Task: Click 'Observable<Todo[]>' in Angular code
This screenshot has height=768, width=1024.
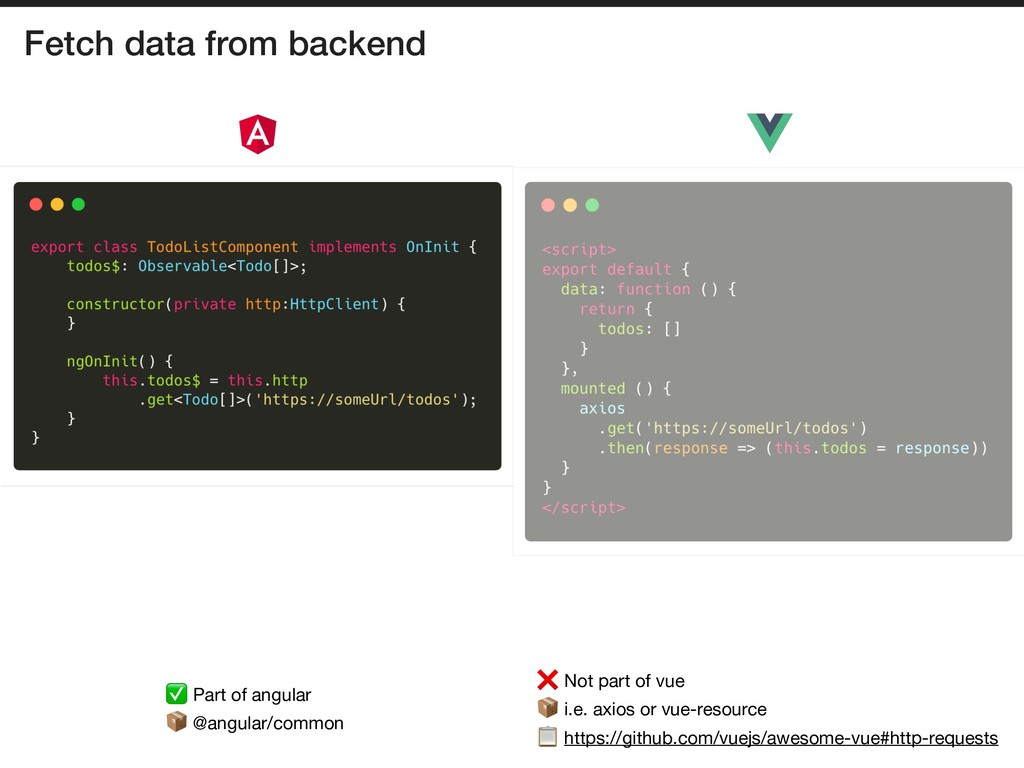Action: point(217,266)
